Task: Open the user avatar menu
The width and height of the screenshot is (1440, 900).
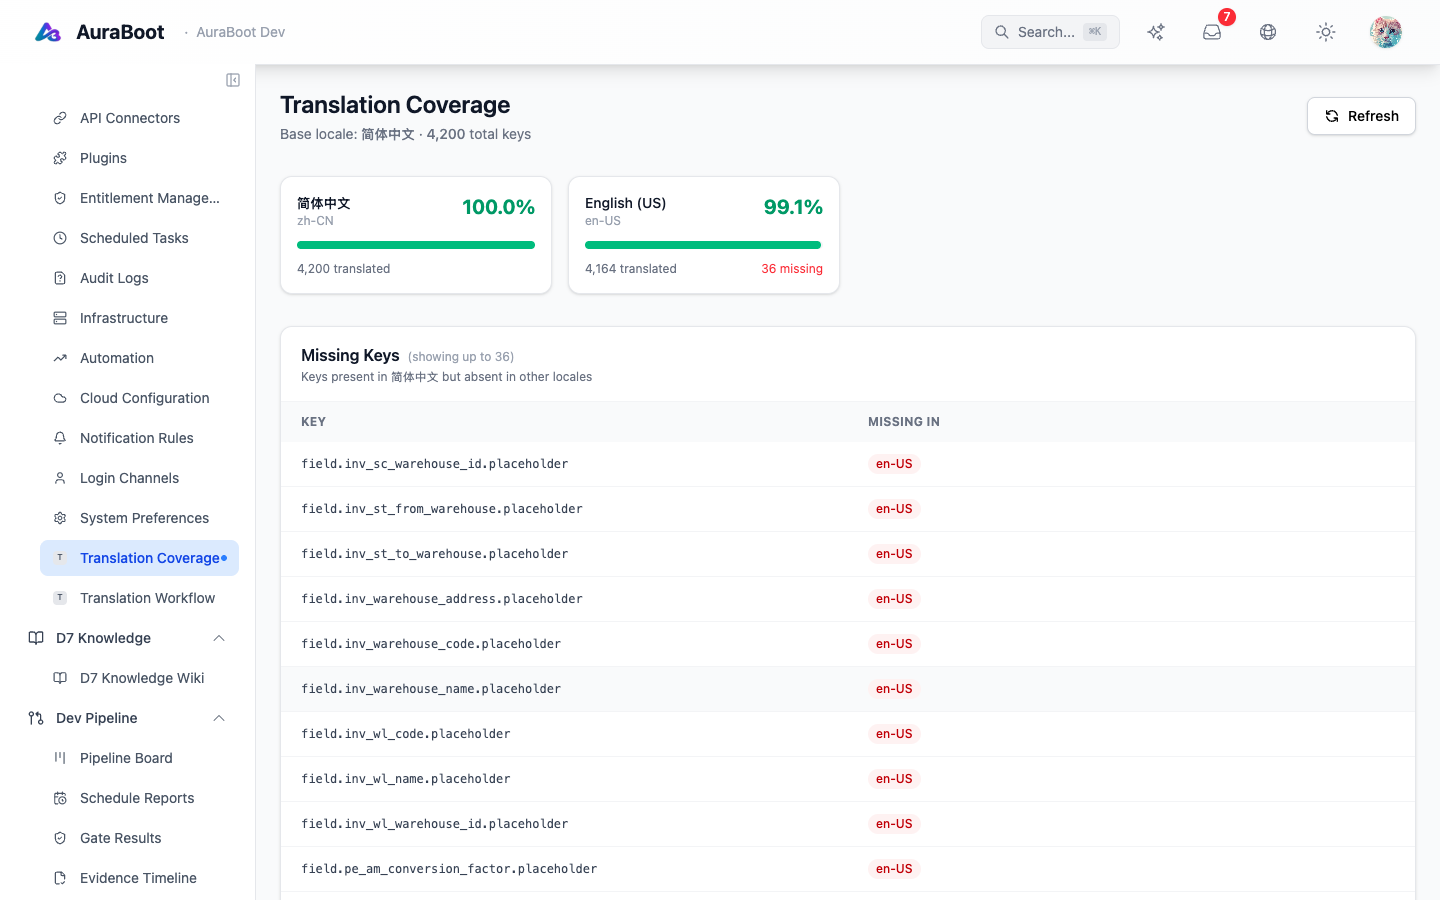Action: click(x=1386, y=32)
